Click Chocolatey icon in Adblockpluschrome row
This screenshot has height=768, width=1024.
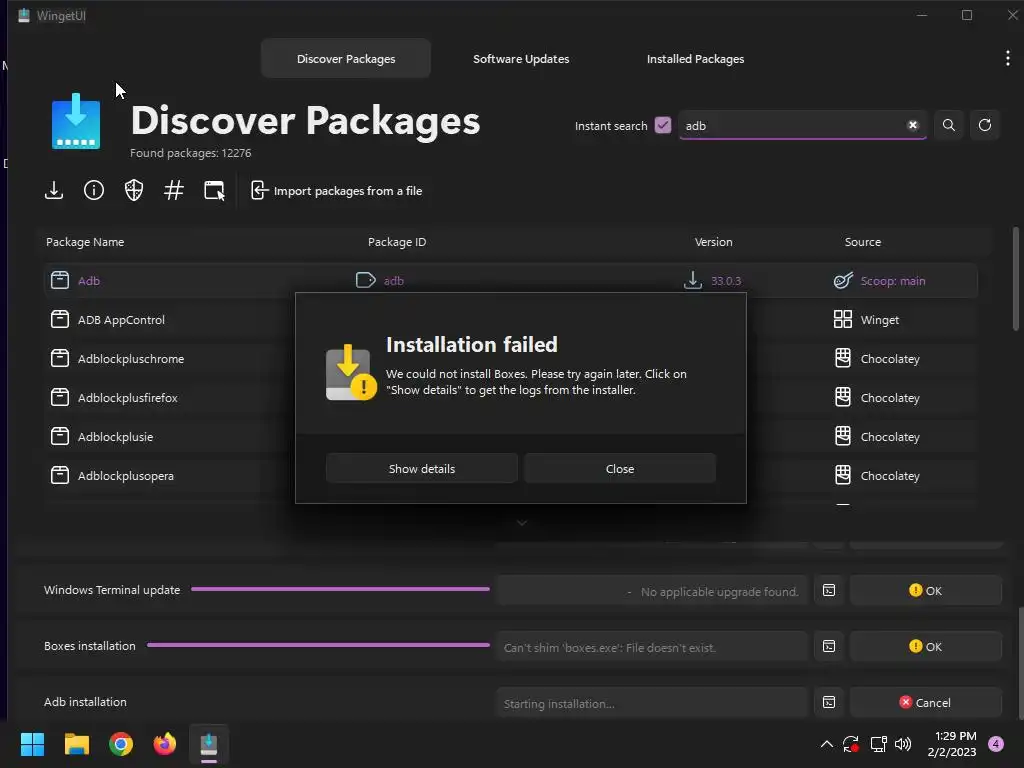[843, 358]
